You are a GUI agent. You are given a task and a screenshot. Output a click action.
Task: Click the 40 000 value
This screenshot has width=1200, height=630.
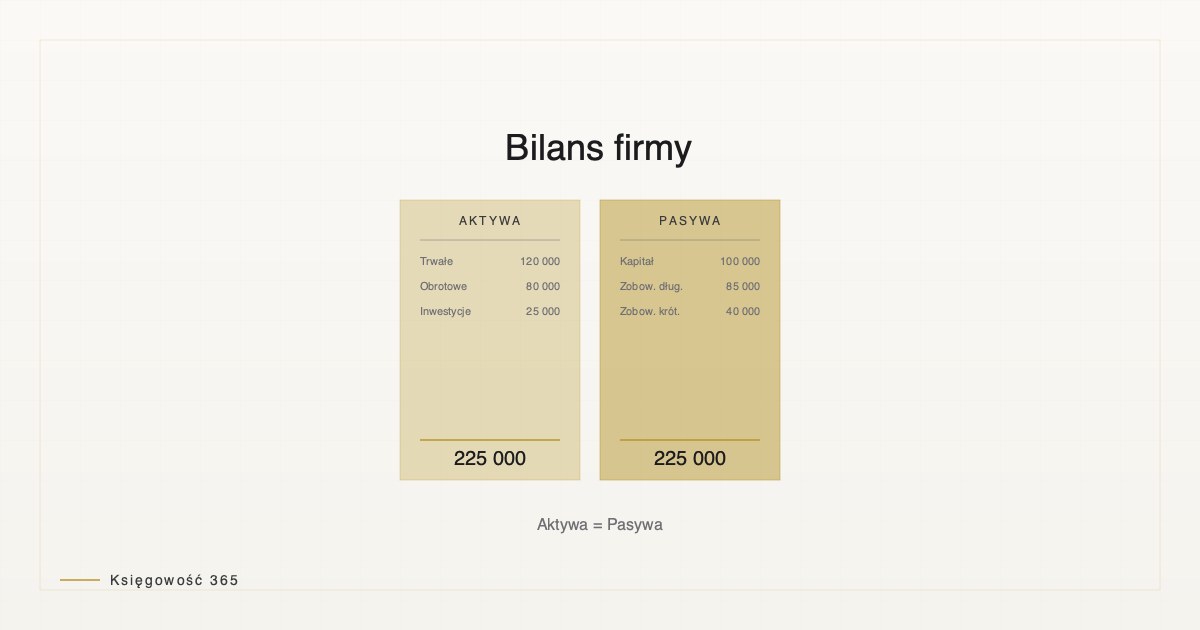coord(743,312)
